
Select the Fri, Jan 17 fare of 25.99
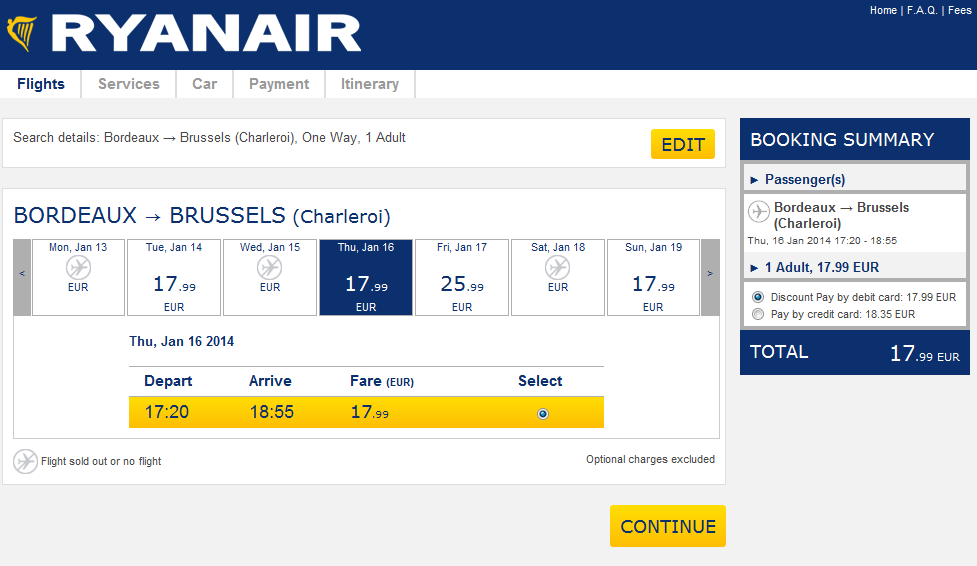click(x=462, y=277)
